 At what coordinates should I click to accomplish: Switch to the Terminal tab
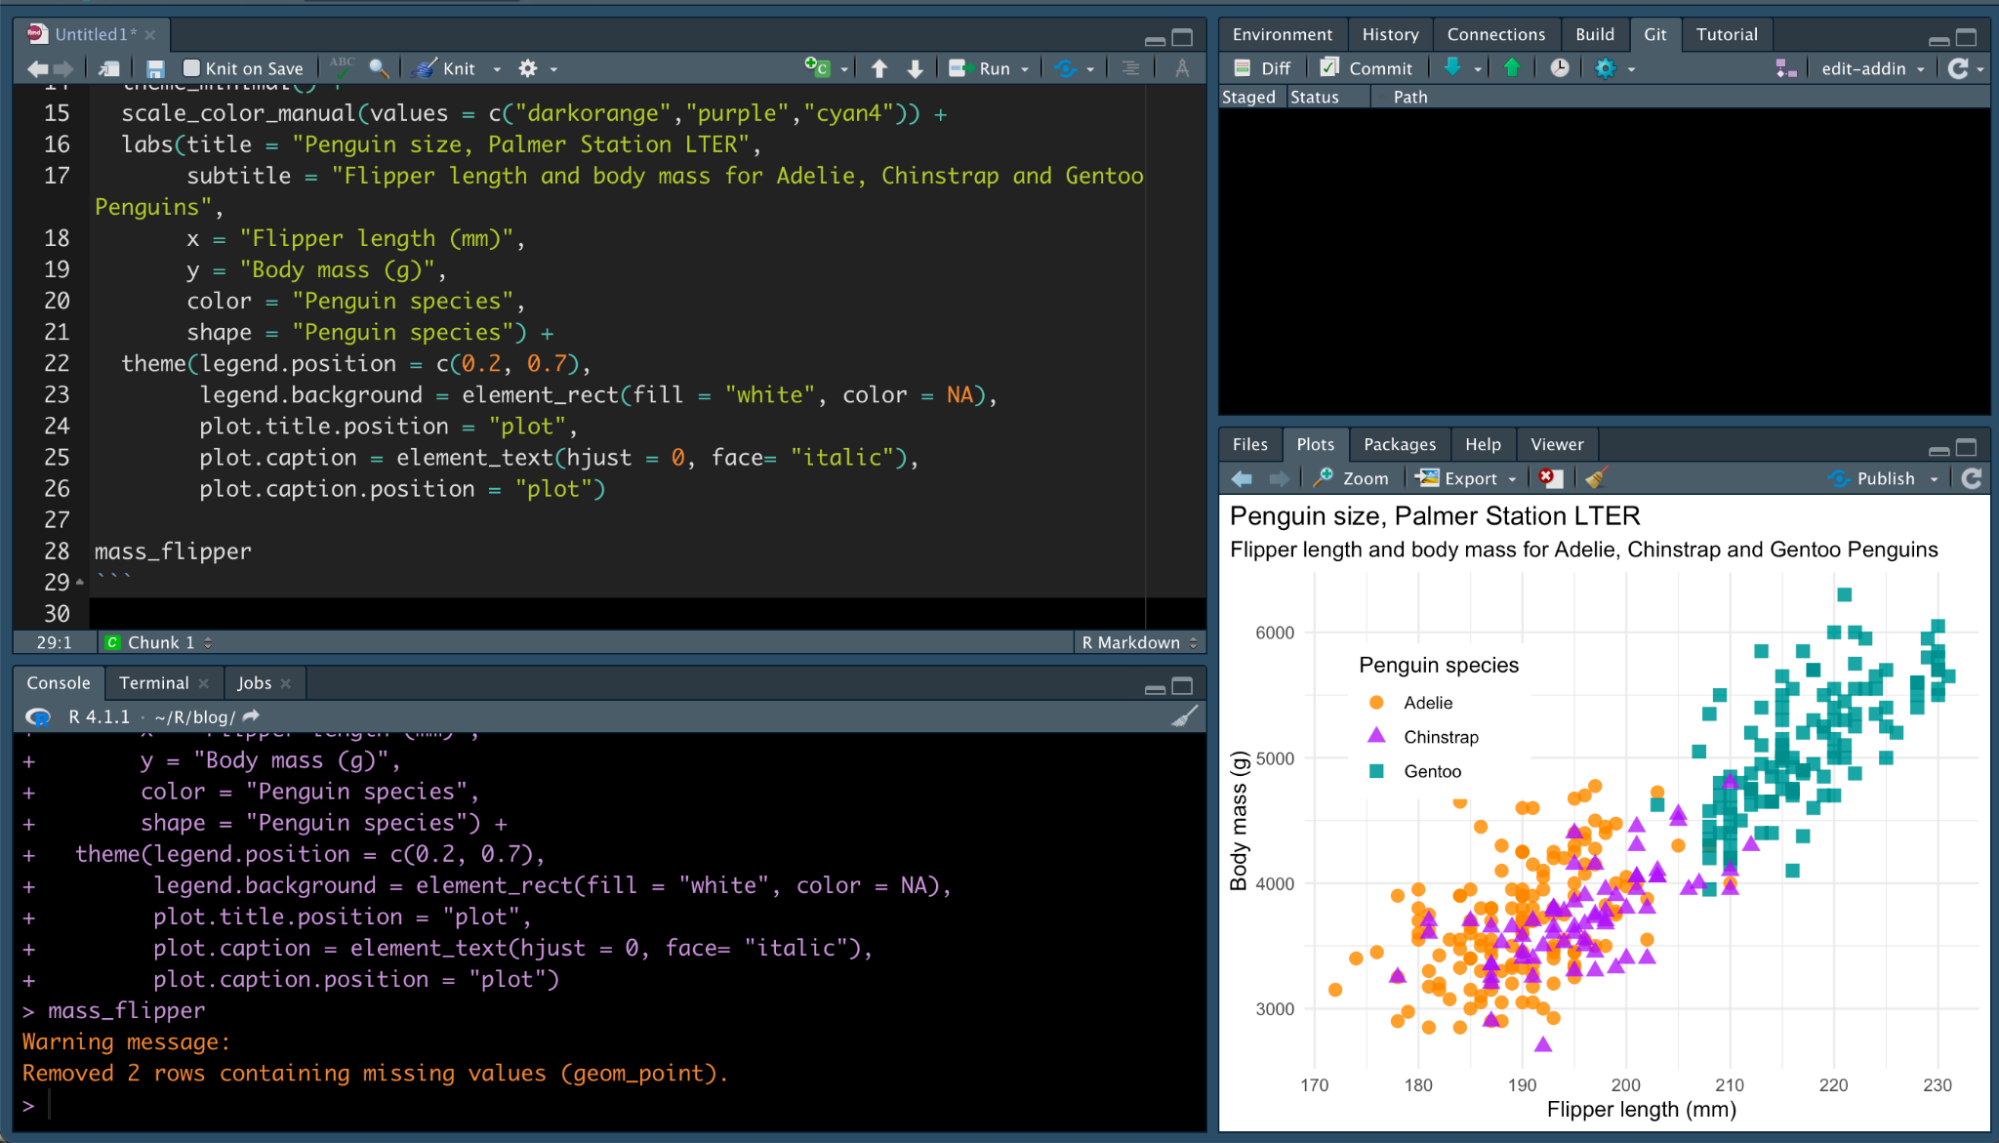pyautogui.click(x=155, y=683)
